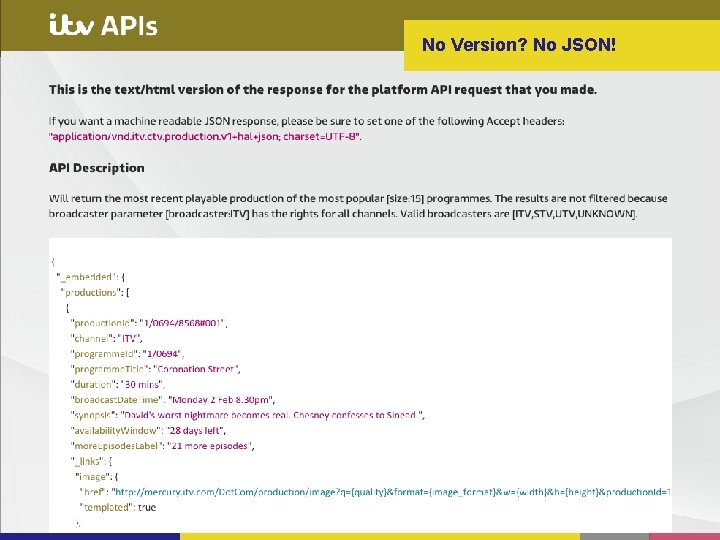Viewport: 720px width, 540px height.
Task: Click the "channel": "ITV" line
Action: pos(107,338)
